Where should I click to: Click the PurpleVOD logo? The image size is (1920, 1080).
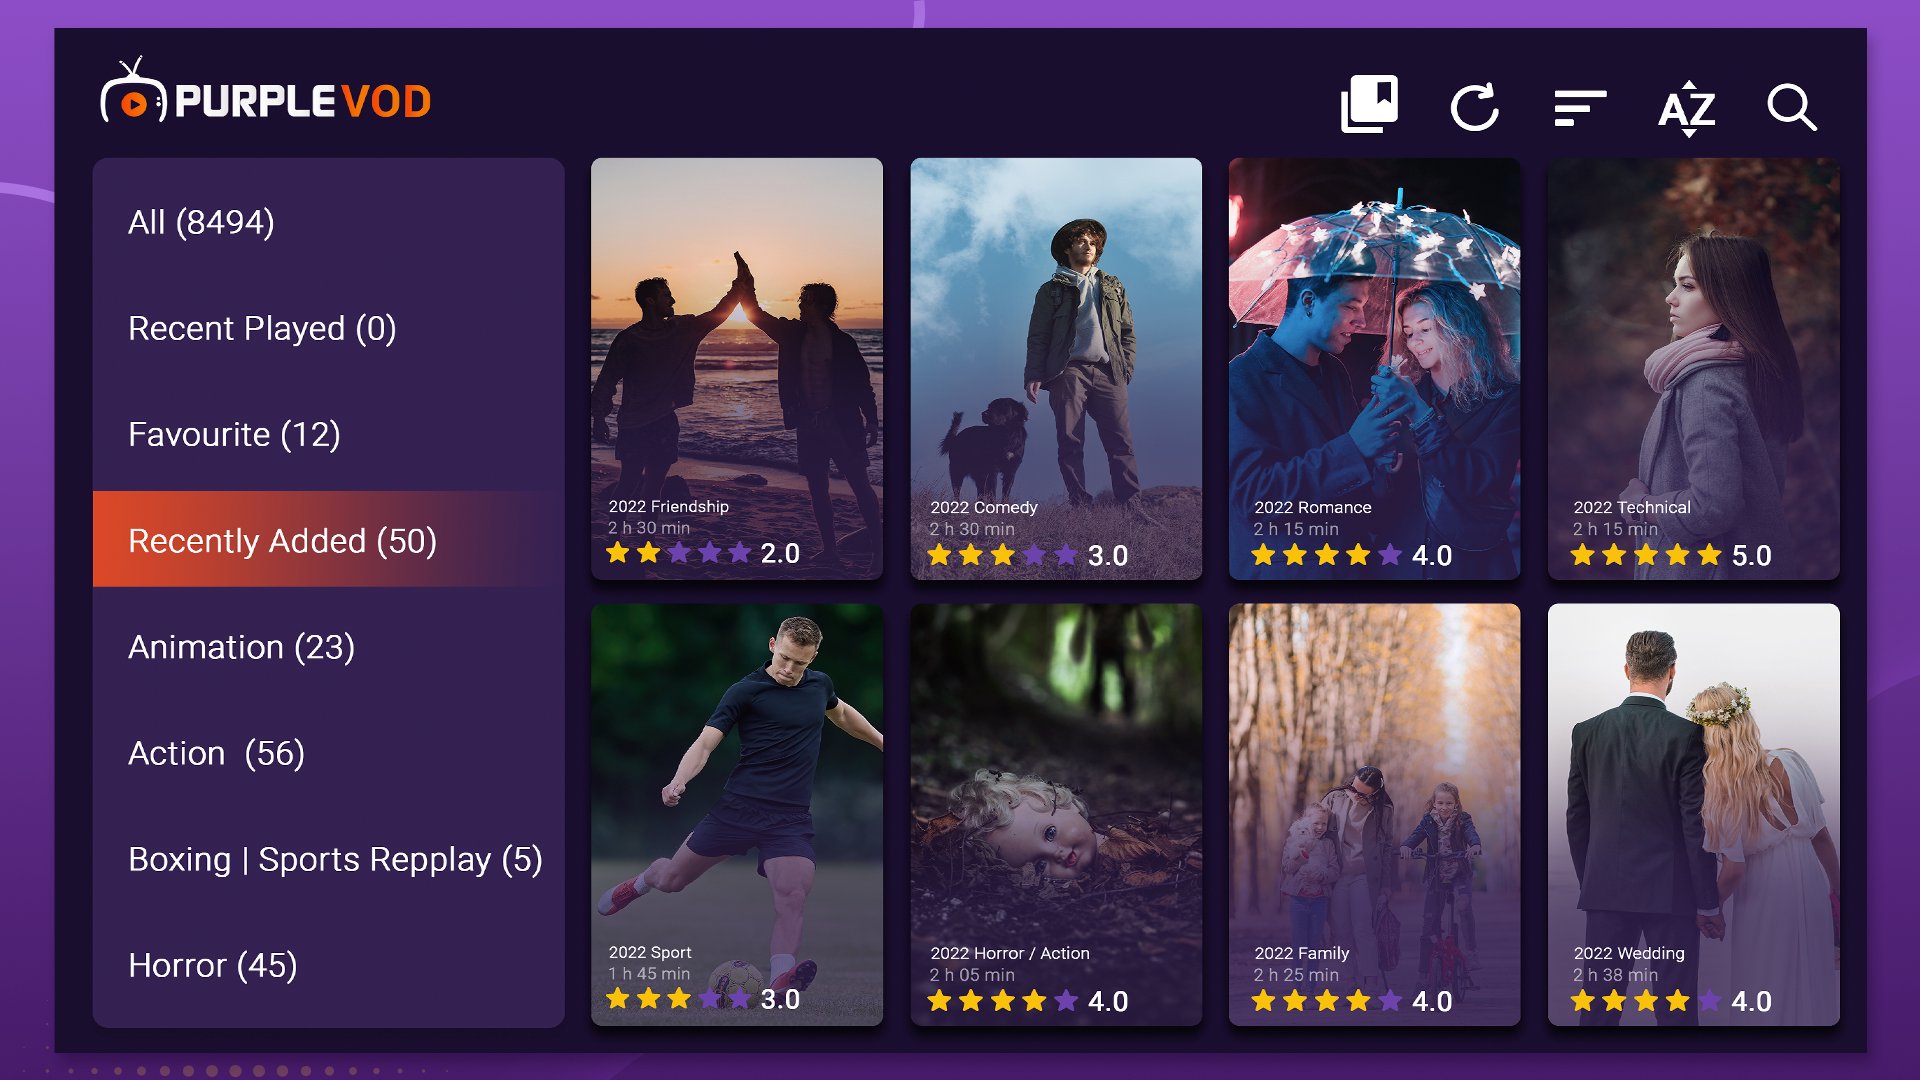pos(266,95)
